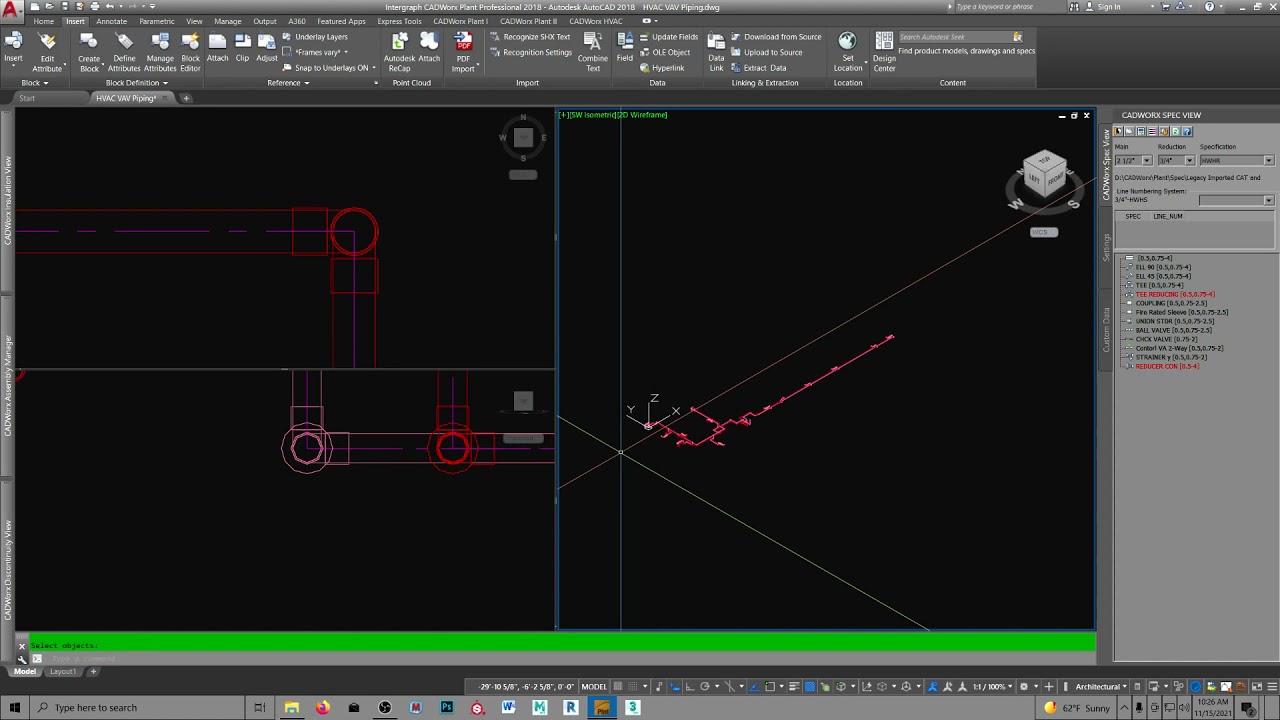Open the Architectural units dropdown
The height and width of the screenshot is (720, 1280).
(x=1101, y=686)
